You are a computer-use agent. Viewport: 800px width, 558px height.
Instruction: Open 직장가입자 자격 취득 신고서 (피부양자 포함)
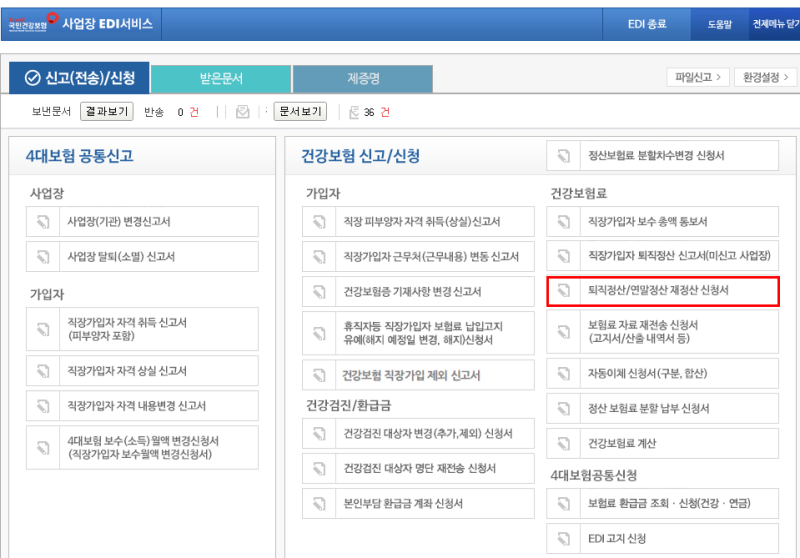coord(142,329)
